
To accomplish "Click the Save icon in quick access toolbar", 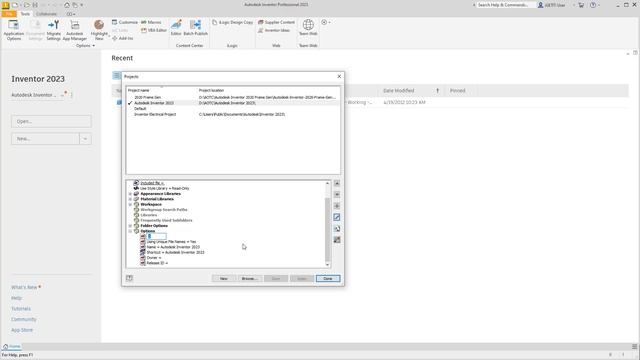I will tap(35, 5).
